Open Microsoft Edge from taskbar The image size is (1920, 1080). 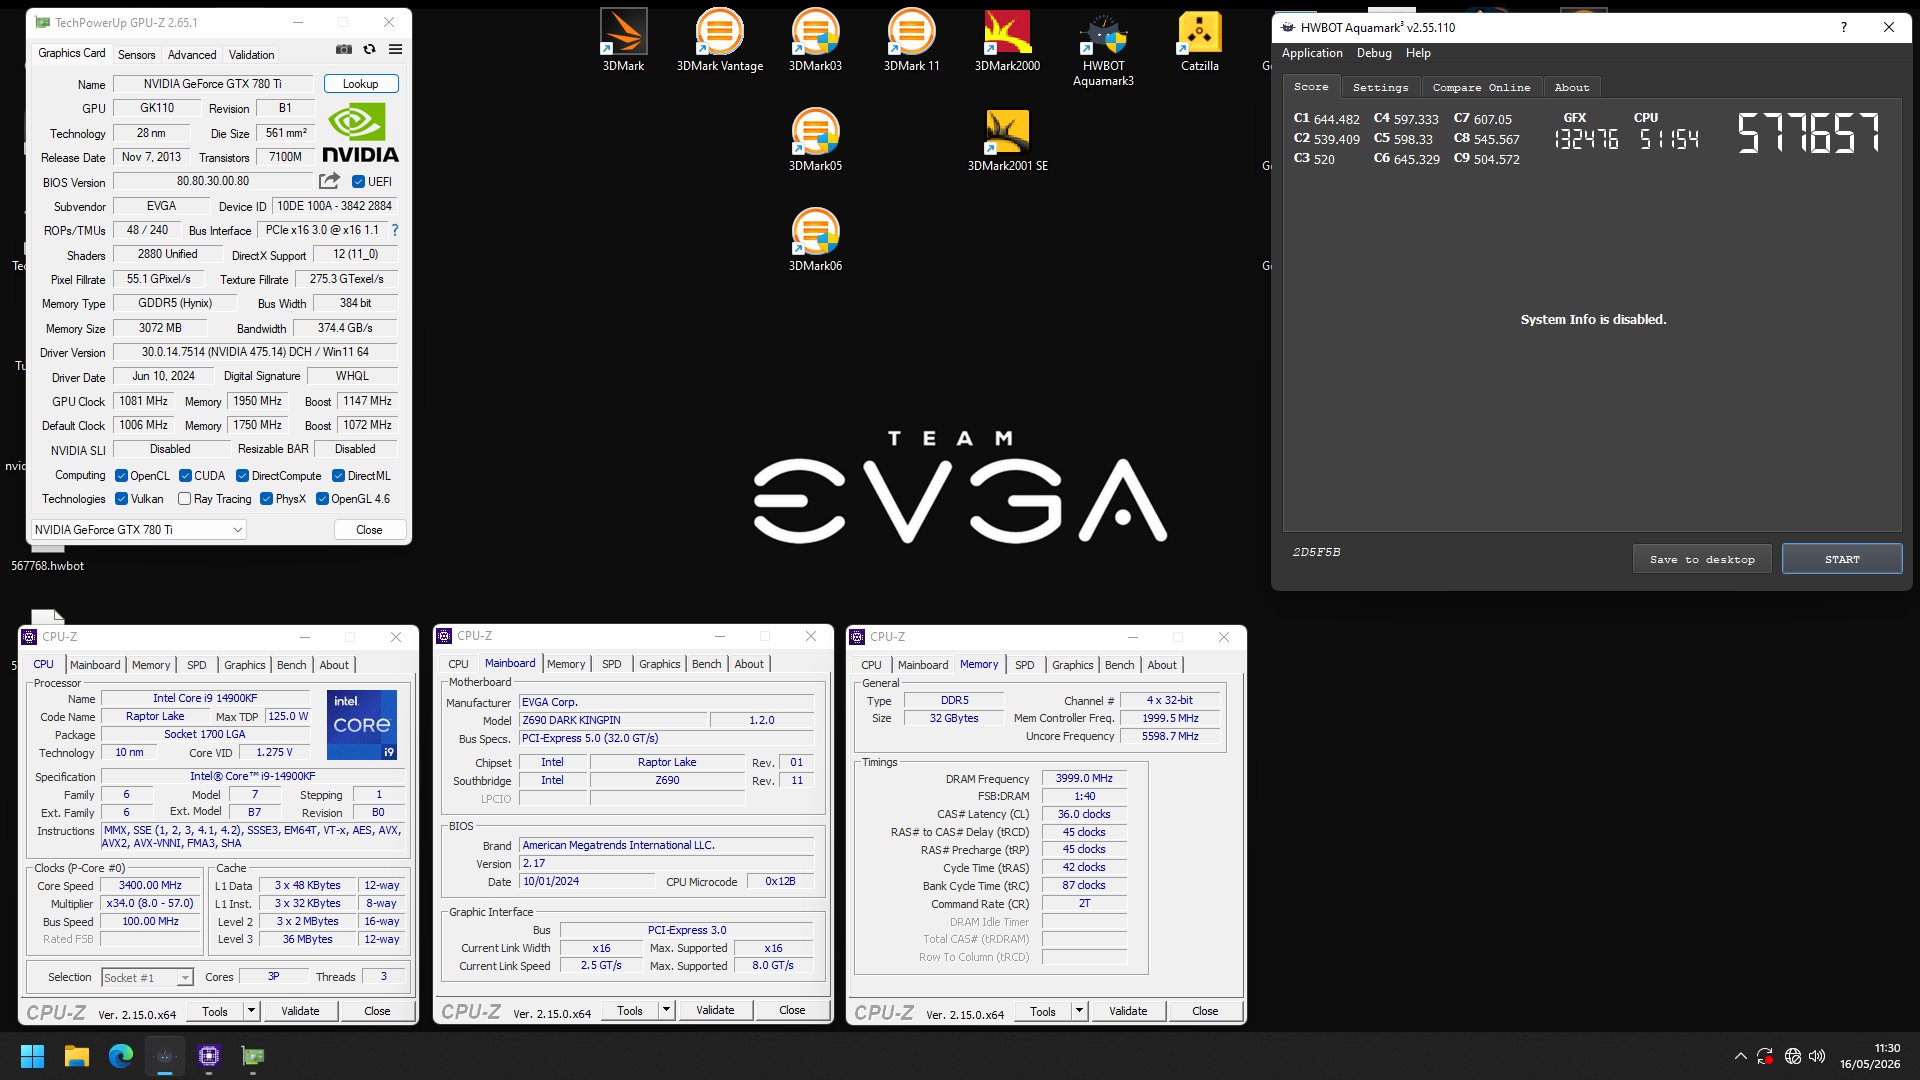coord(121,1056)
